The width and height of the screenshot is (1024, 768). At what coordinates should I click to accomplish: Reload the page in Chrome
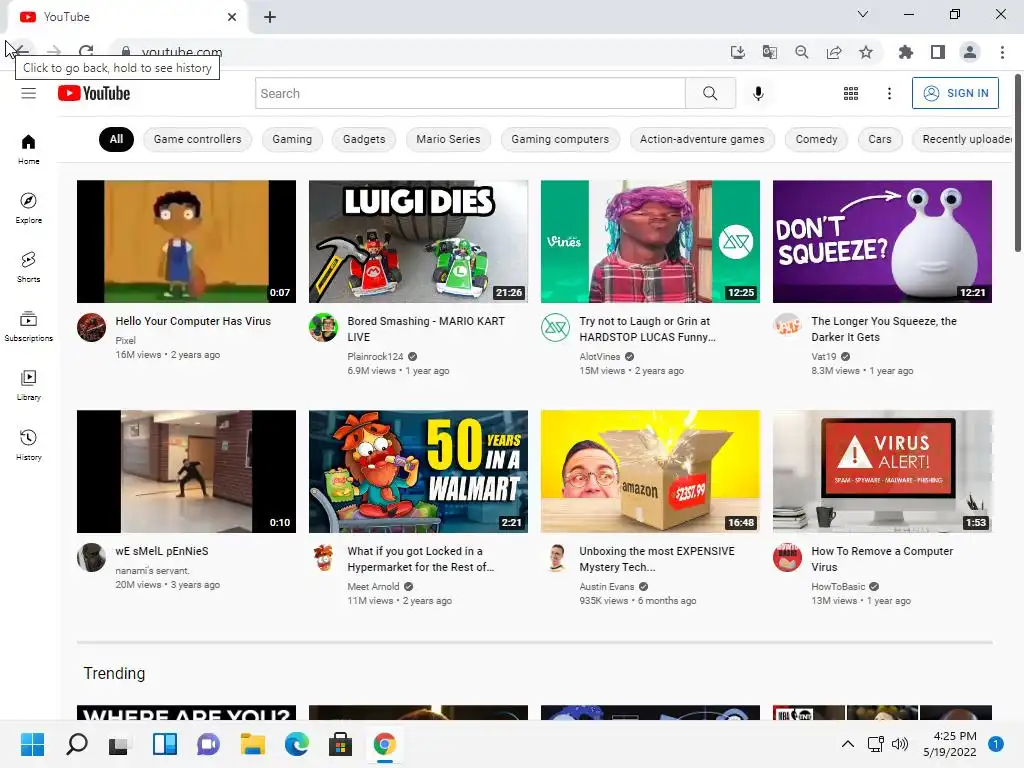(x=86, y=52)
